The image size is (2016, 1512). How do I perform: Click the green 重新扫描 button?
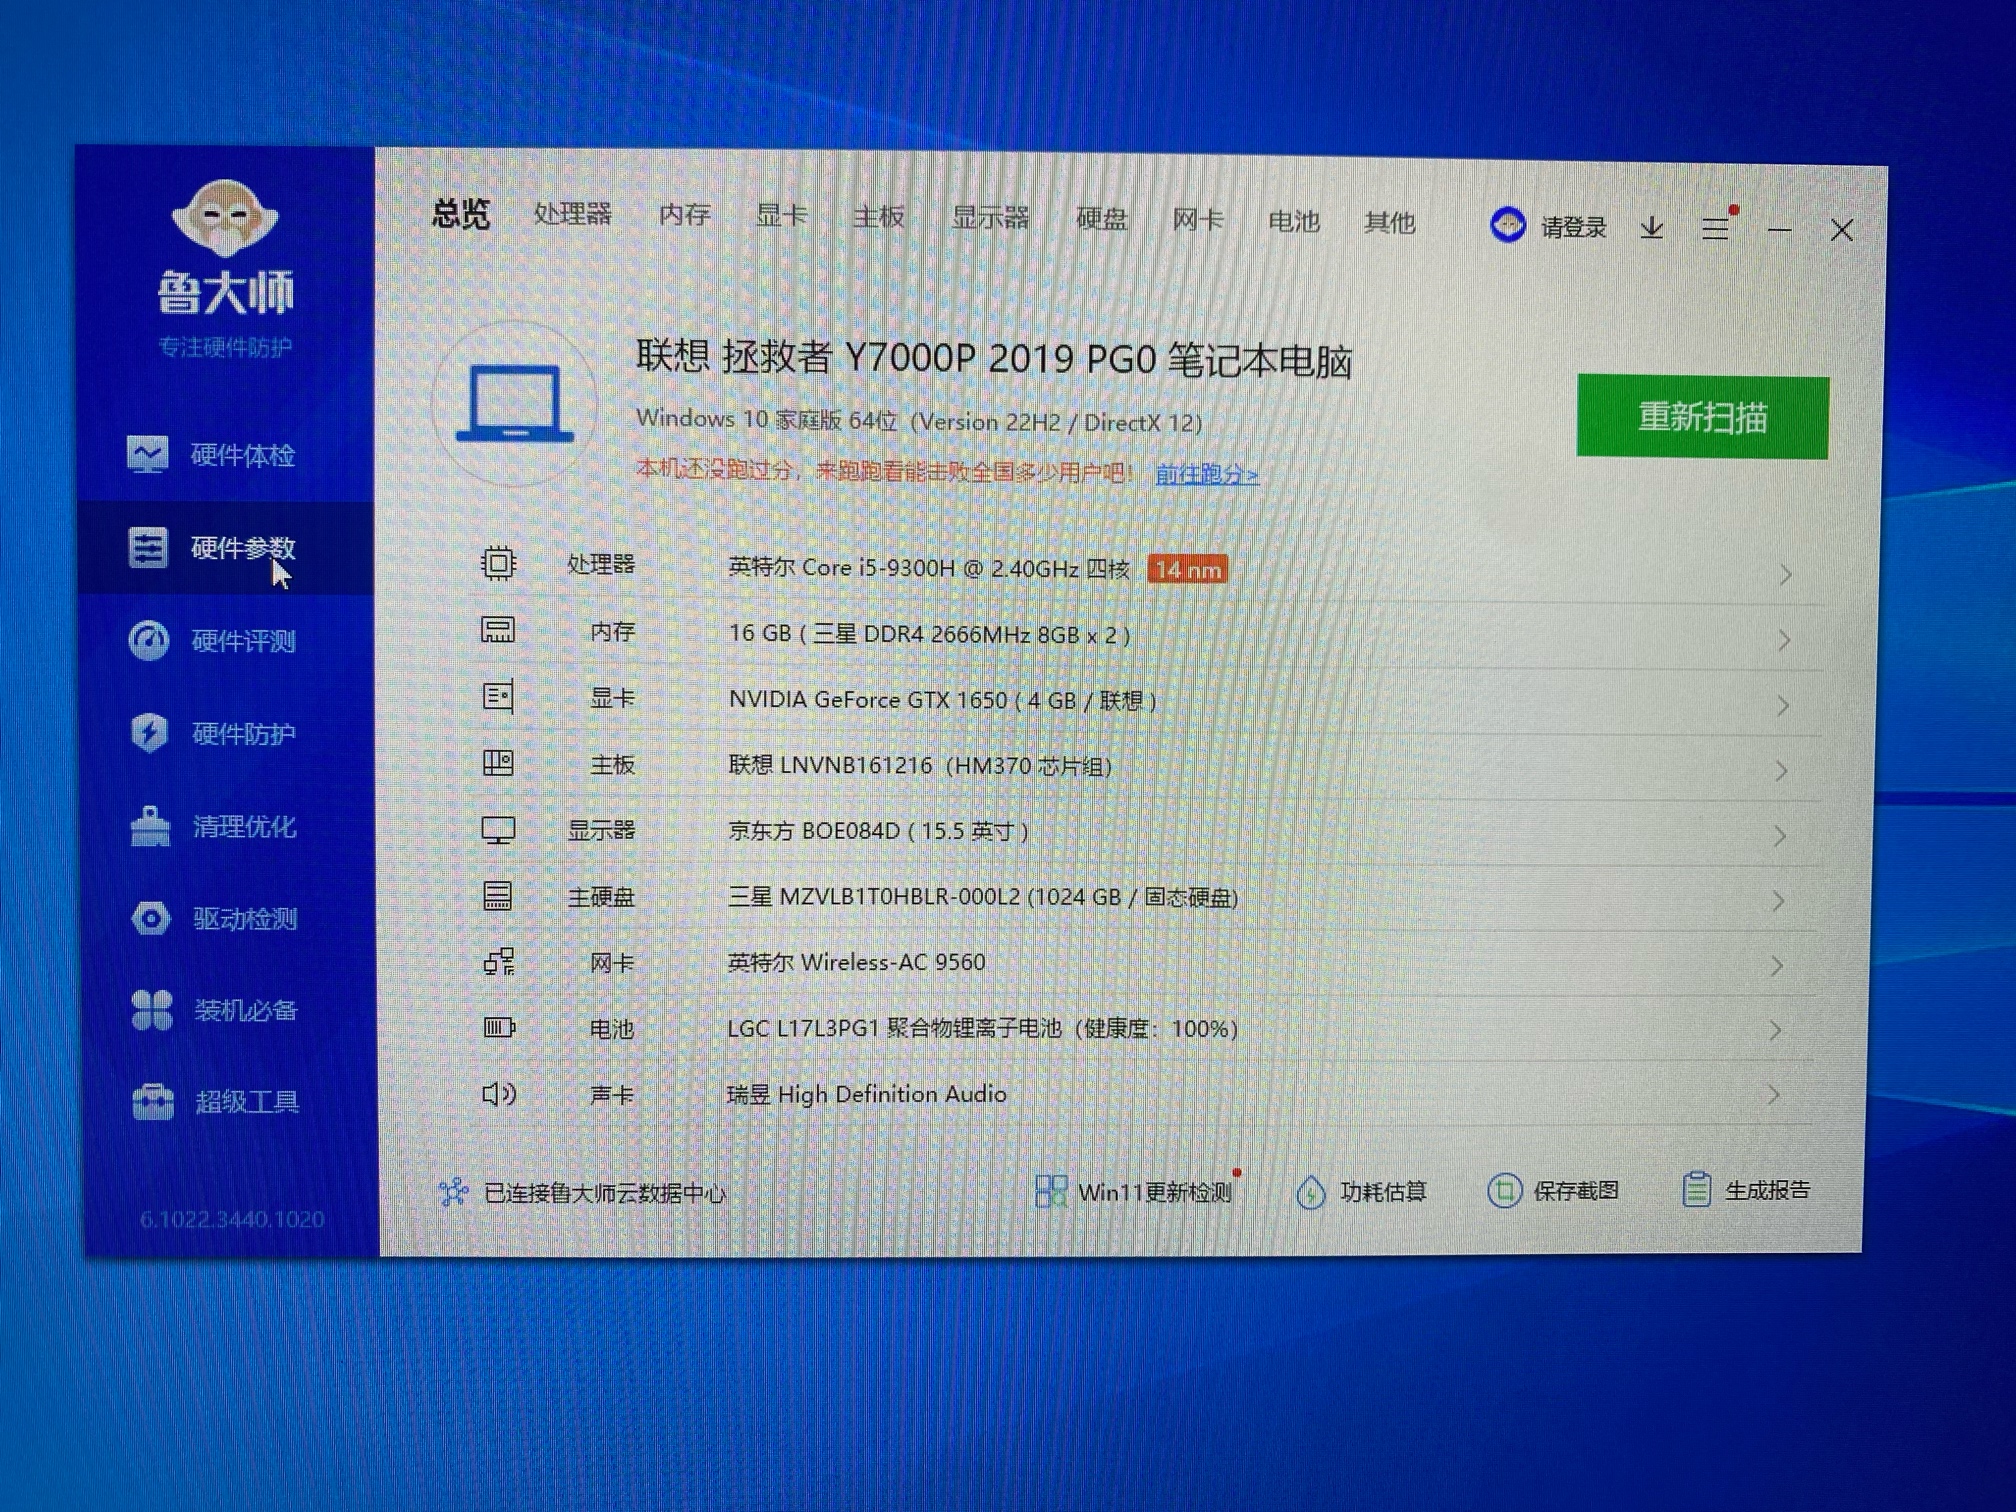click(x=1702, y=417)
